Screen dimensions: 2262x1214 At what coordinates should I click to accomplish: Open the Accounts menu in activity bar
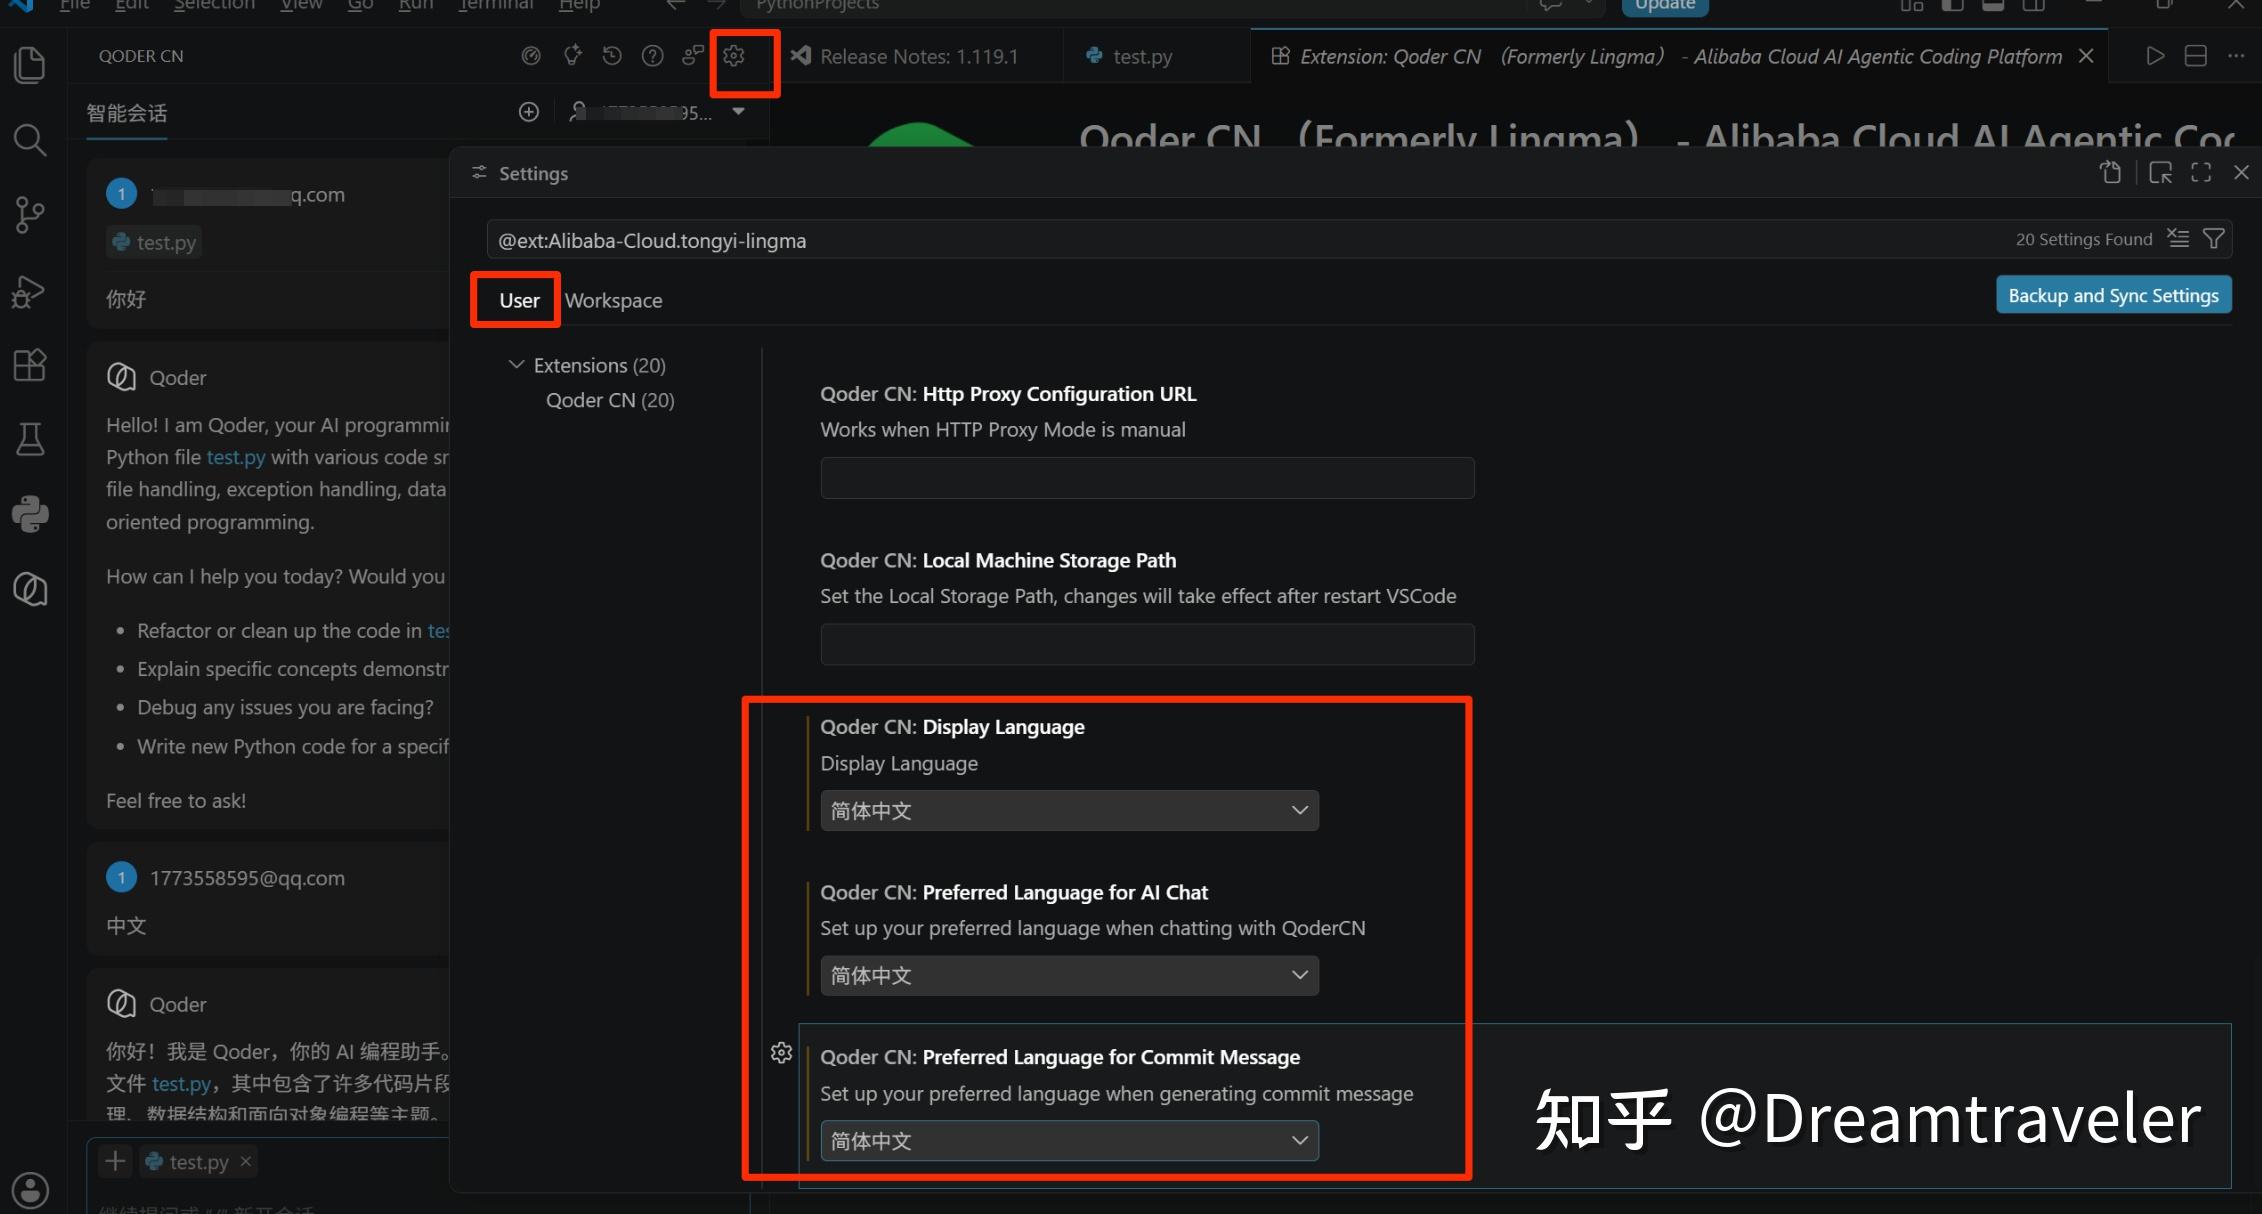pos(30,1190)
